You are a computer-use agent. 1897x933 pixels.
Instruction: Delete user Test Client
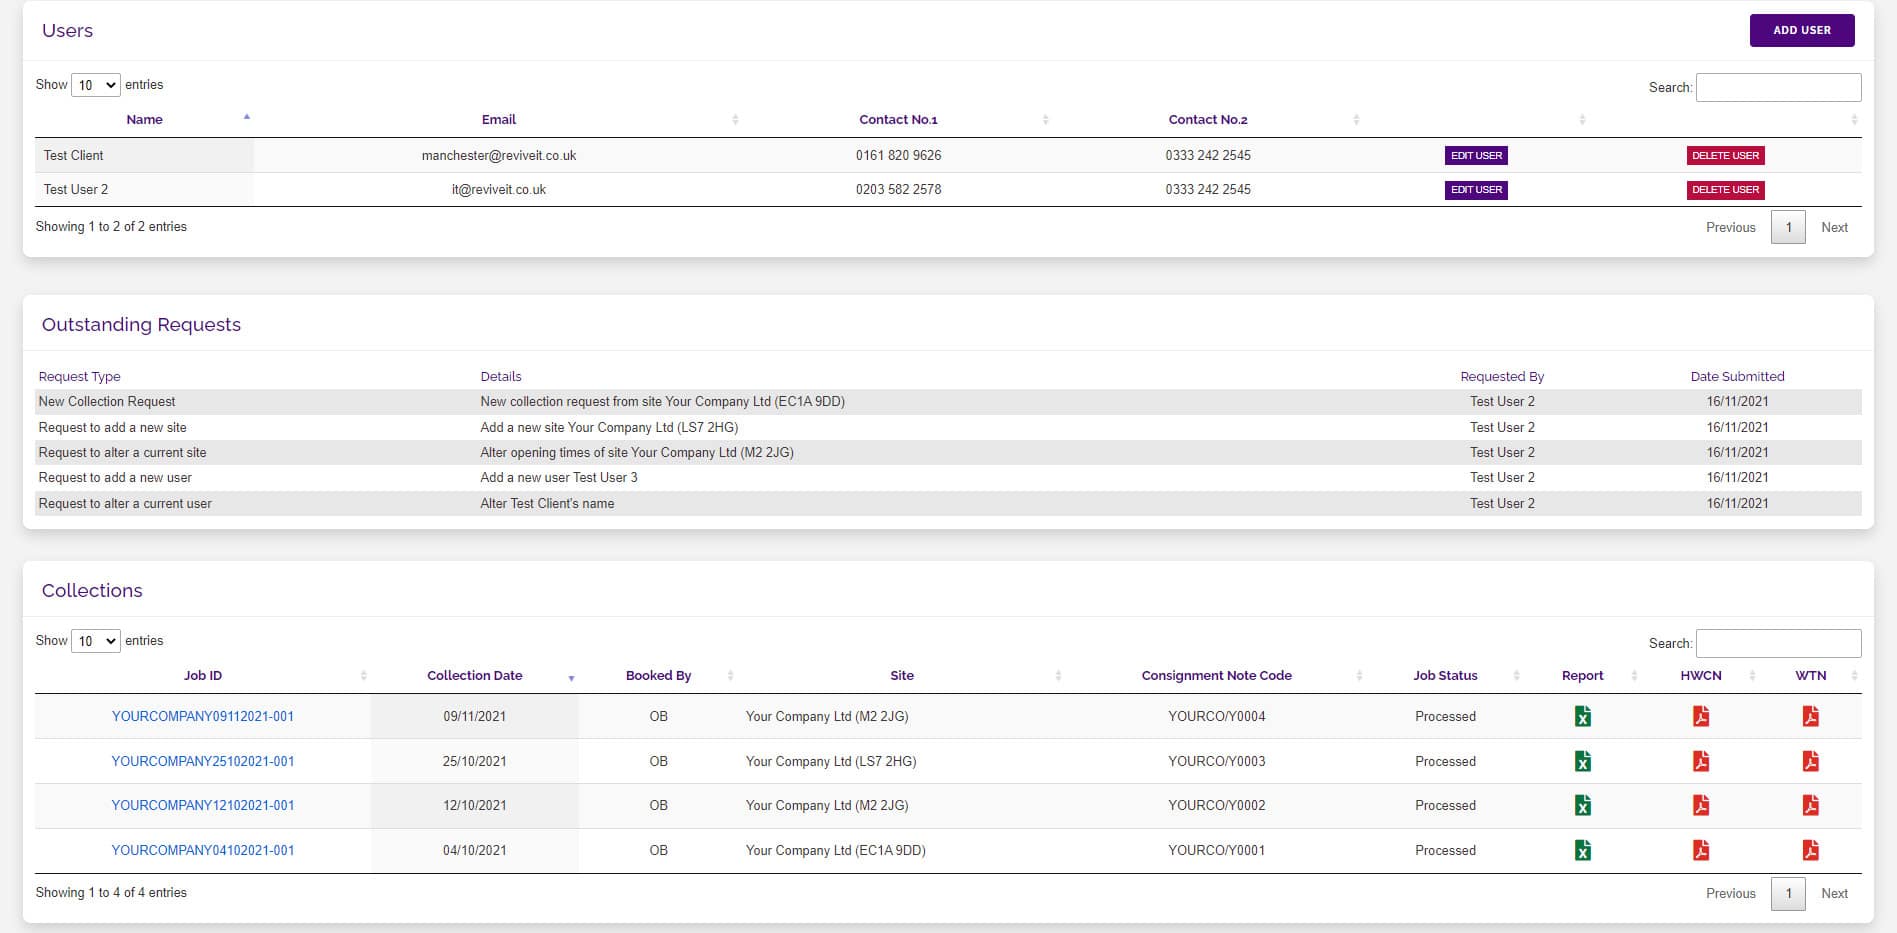(1725, 156)
